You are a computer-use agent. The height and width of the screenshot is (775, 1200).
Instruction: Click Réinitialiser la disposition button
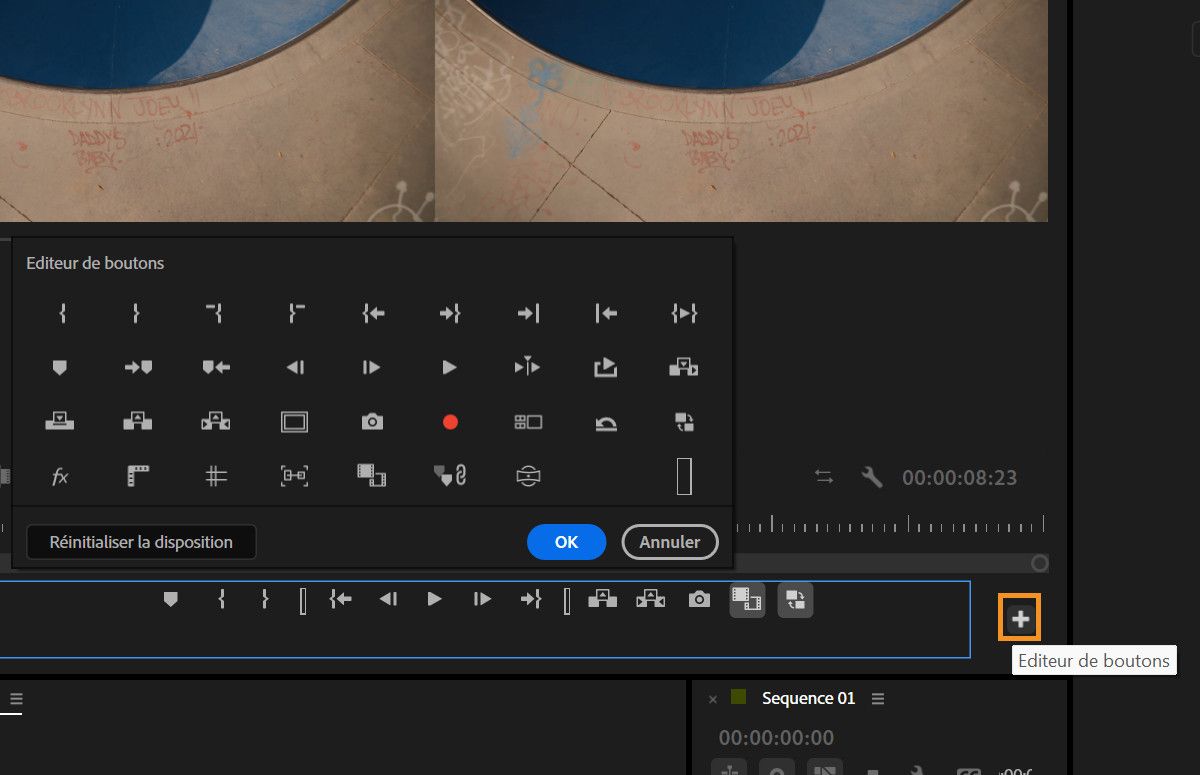(141, 542)
